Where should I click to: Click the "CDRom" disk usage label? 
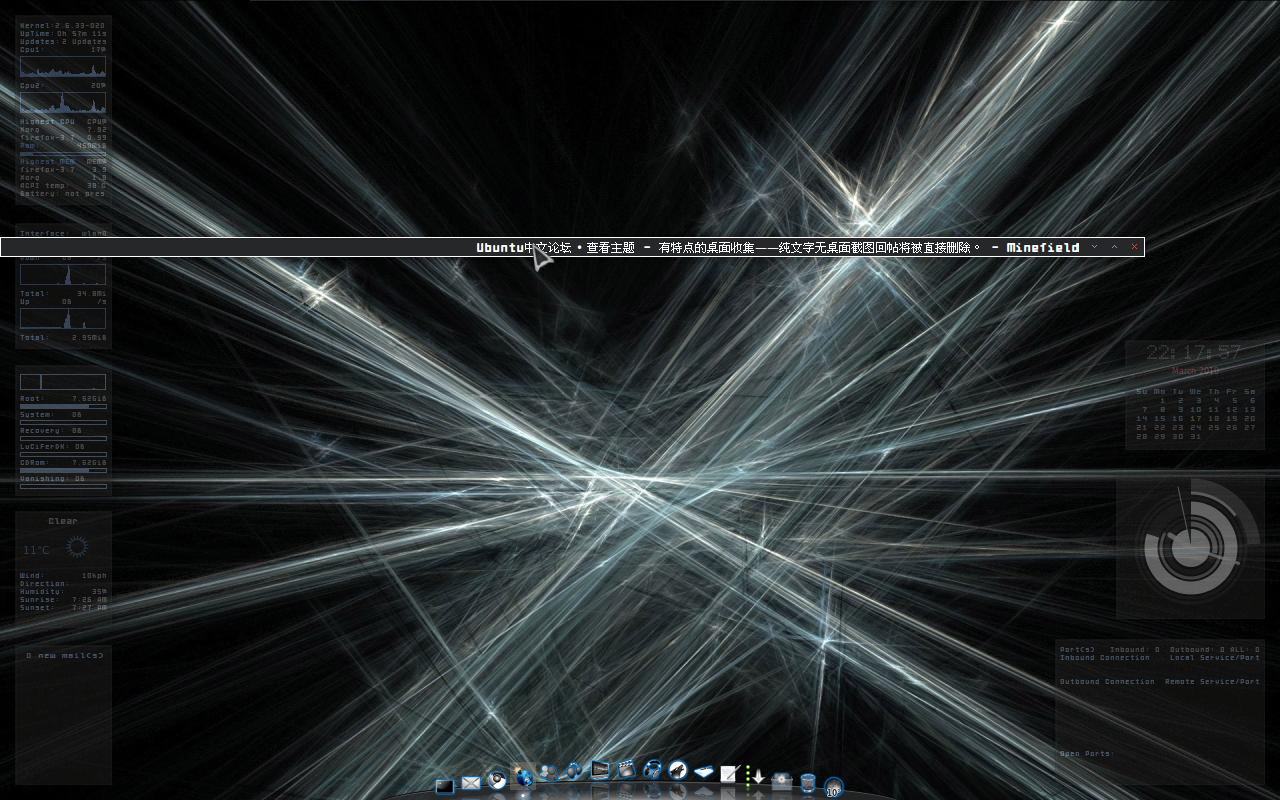point(33,462)
